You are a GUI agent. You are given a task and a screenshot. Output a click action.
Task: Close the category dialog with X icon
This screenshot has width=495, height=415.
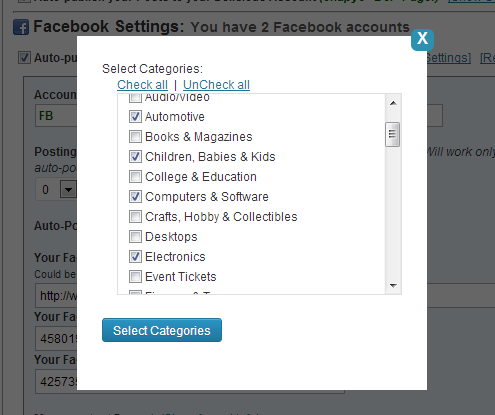tap(422, 40)
